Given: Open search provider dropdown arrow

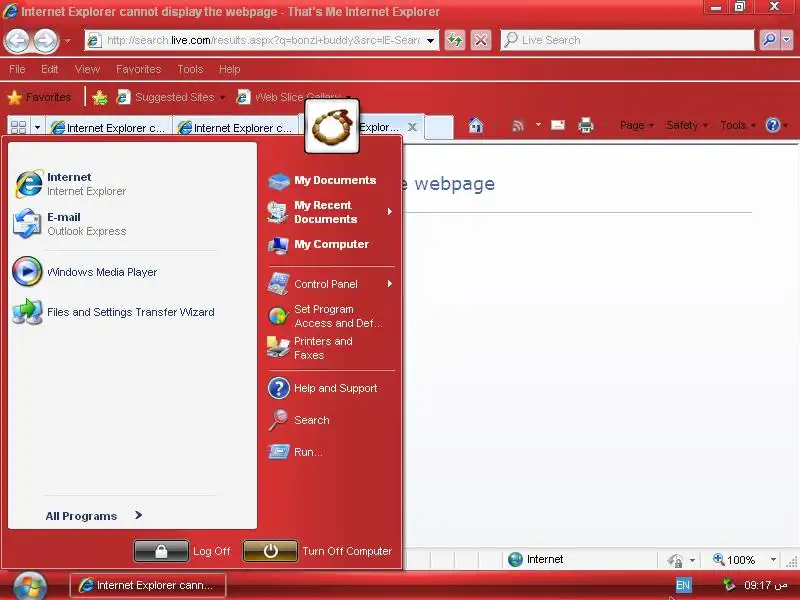Looking at the screenshot, I should coord(786,40).
